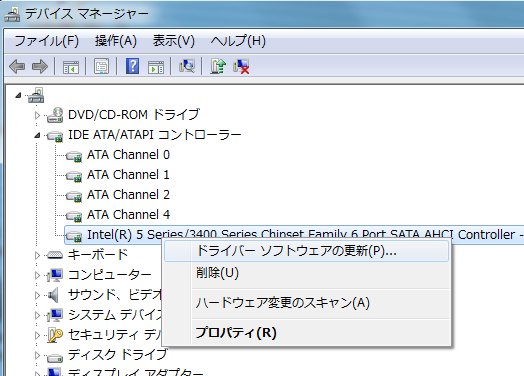Screen dimensions: 524x376
Task: Open the Properties sheet toolbar icon
Action: [101, 66]
